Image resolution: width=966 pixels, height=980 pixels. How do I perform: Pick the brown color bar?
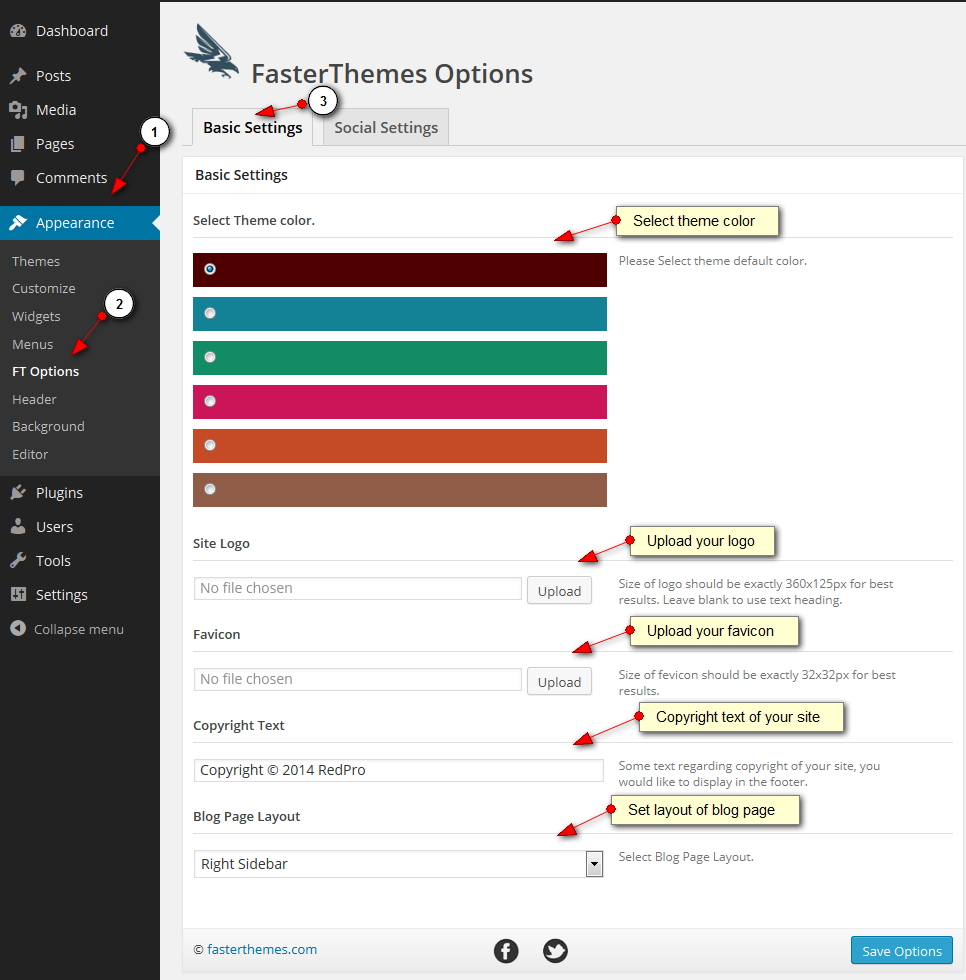coord(400,490)
